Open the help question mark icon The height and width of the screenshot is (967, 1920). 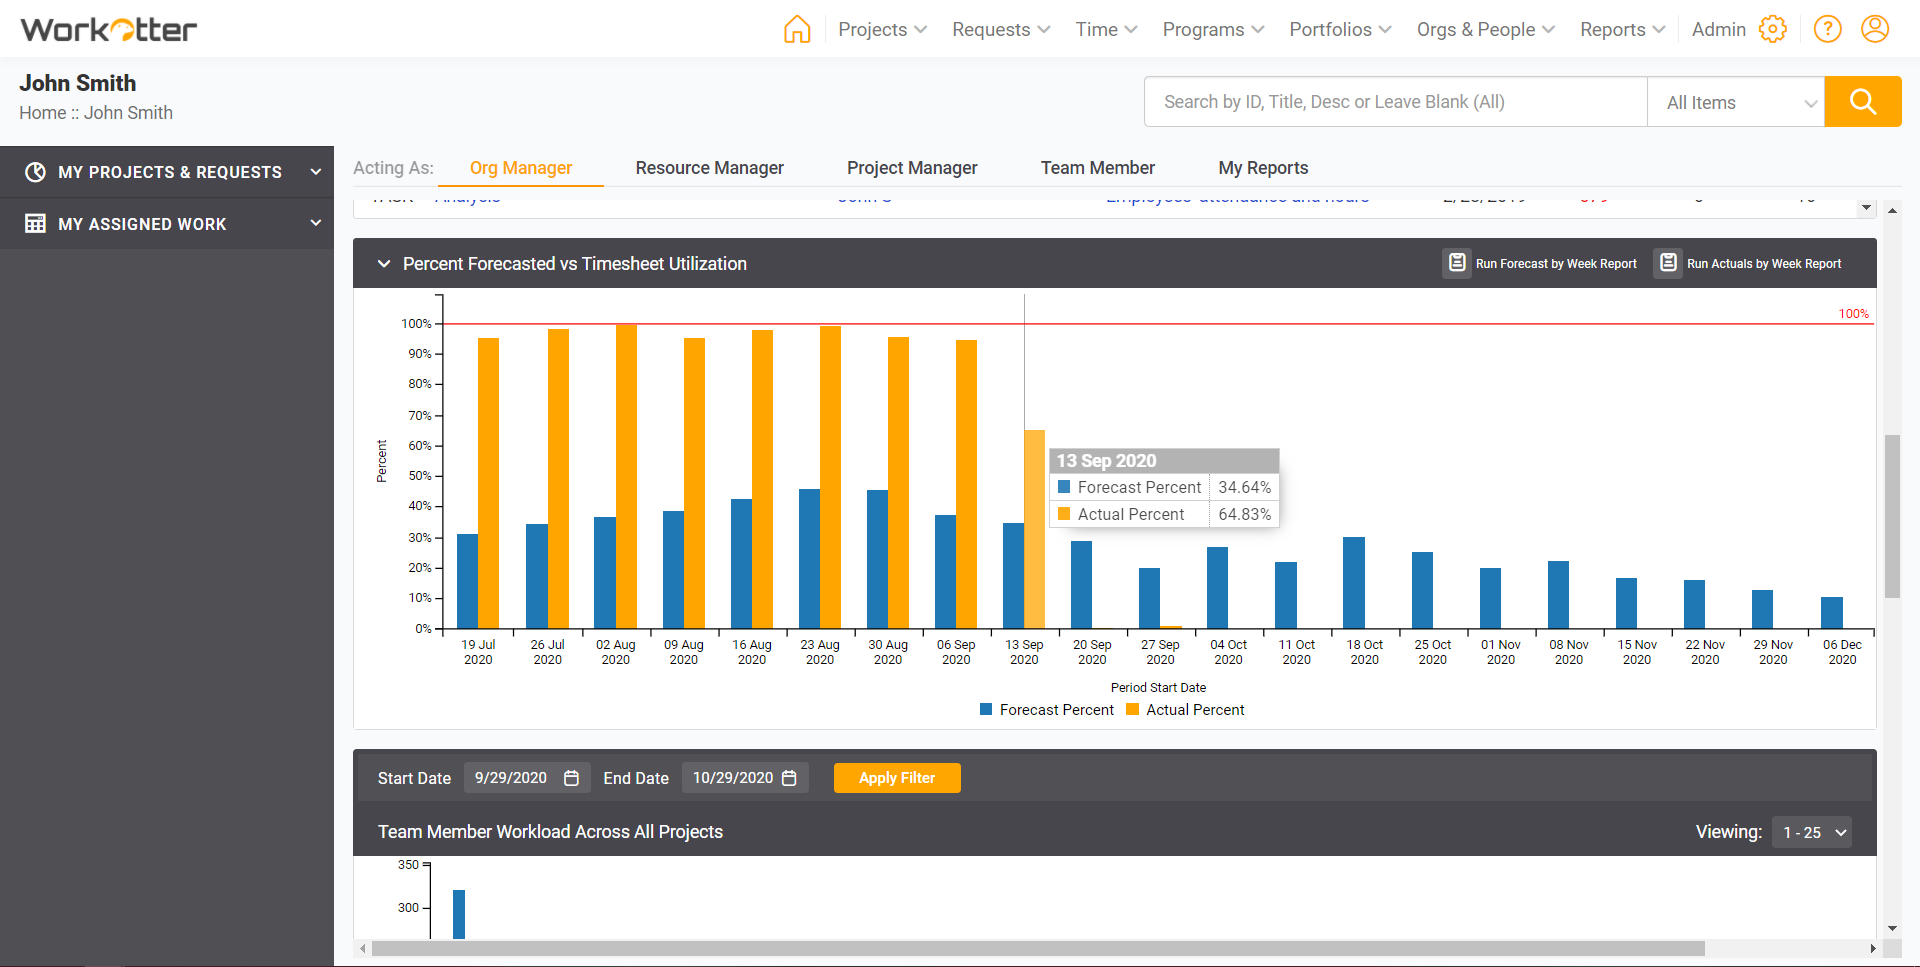[1828, 29]
